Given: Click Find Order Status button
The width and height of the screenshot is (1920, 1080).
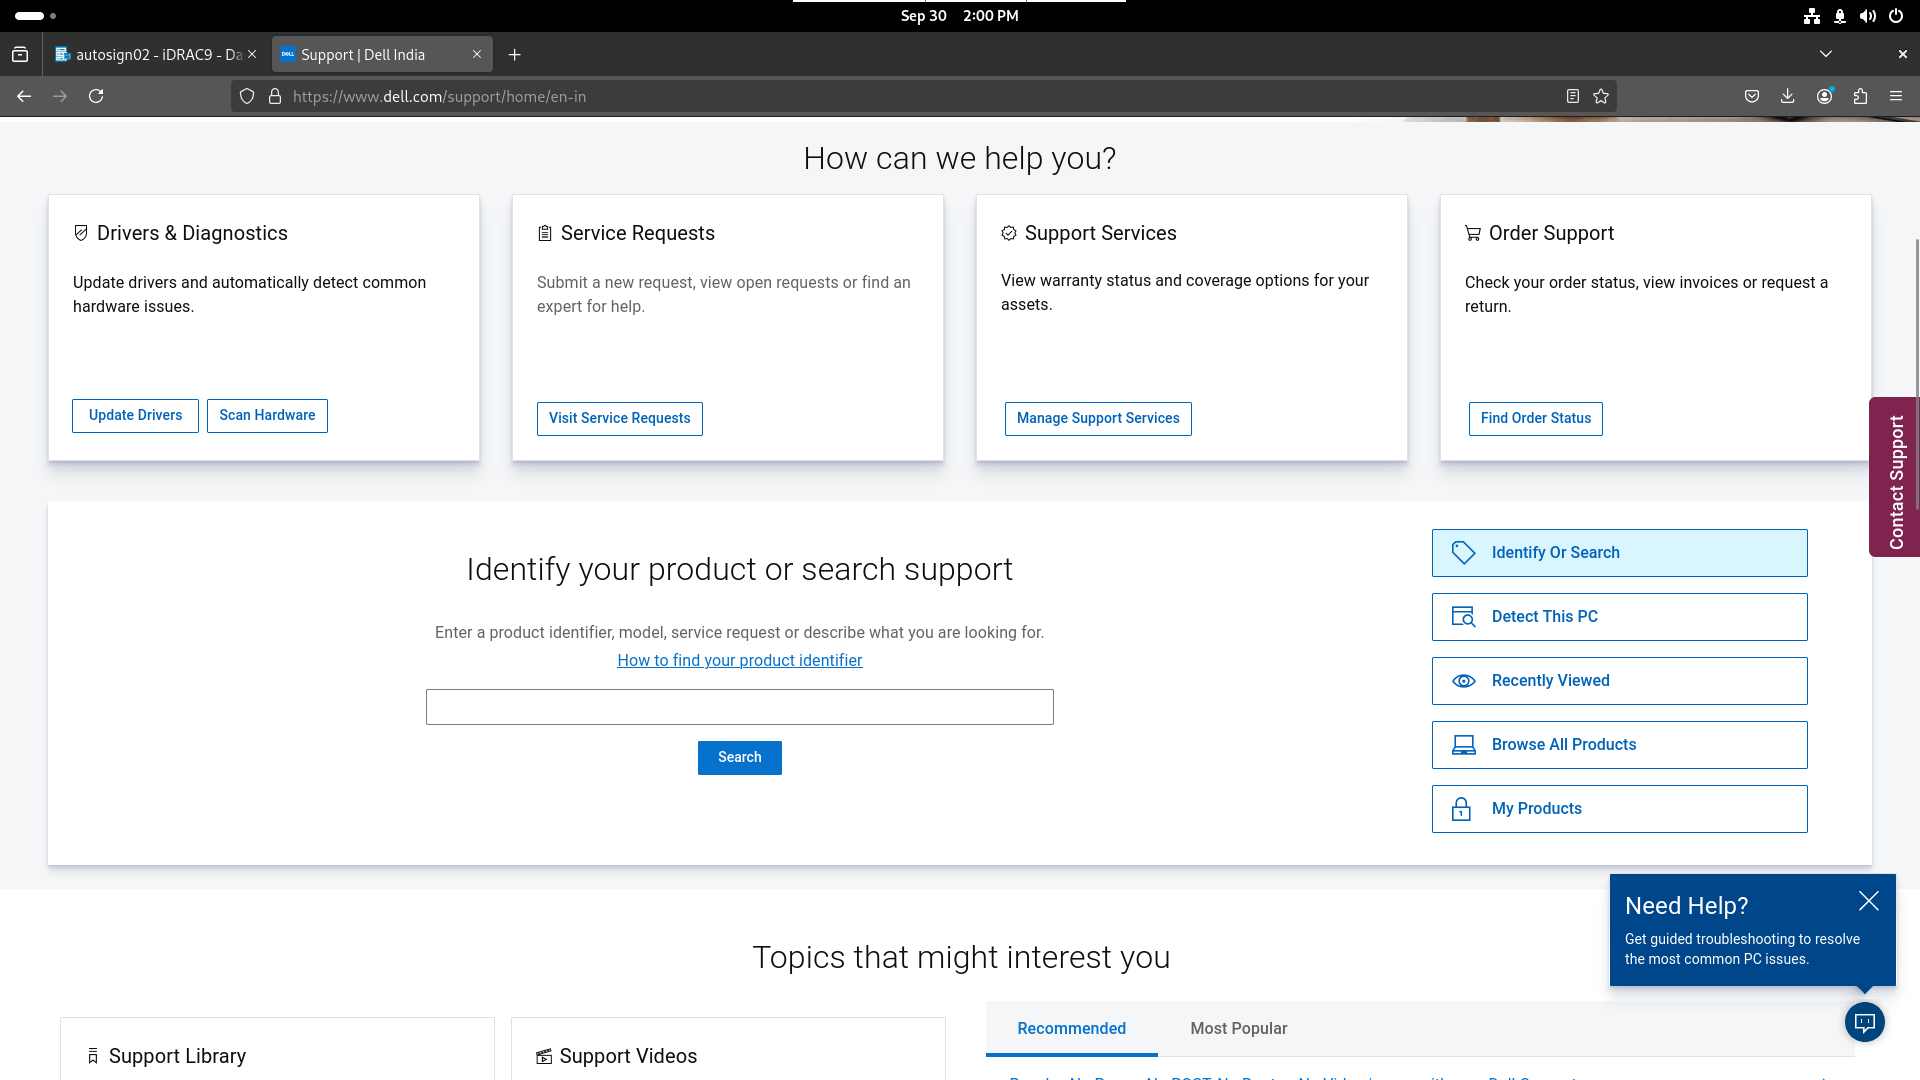Looking at the screenshot, I should (x=1535, y=418).
